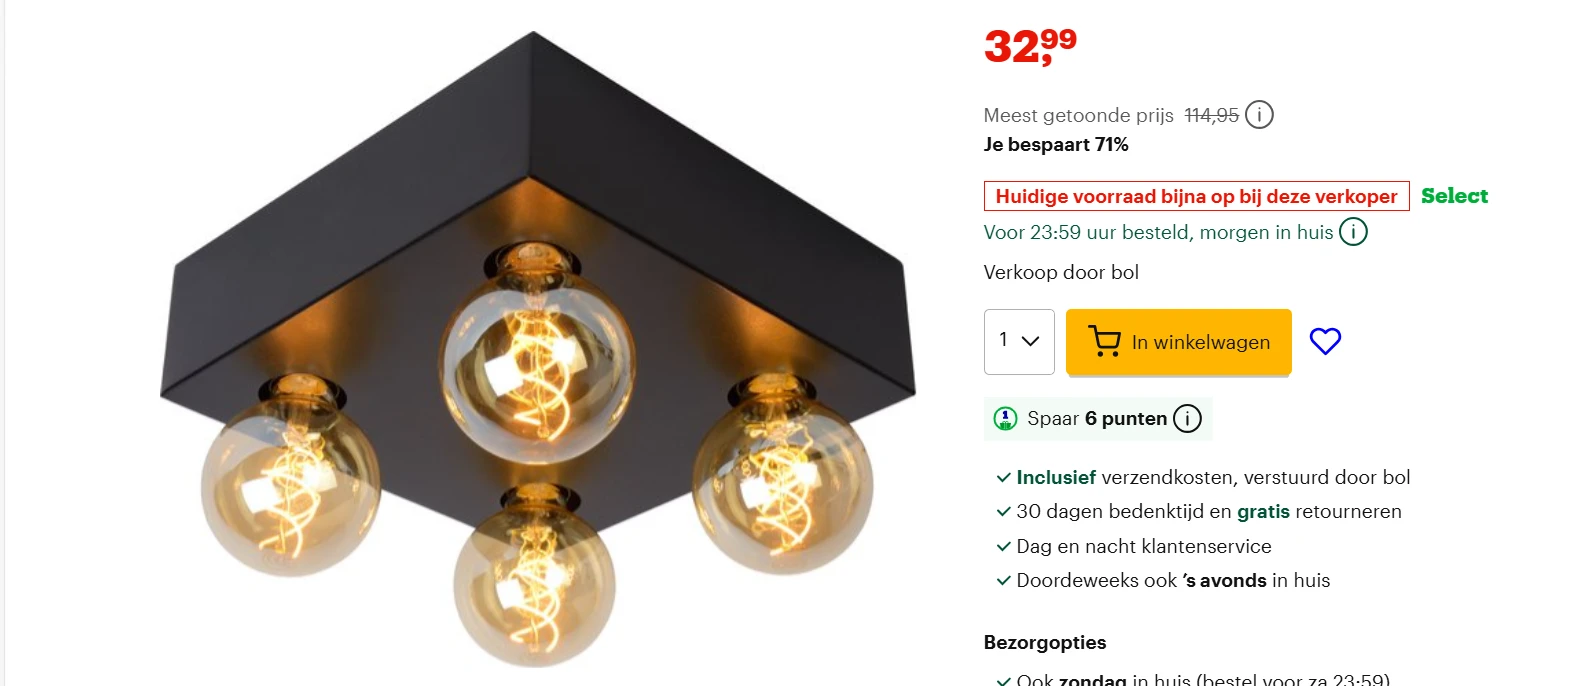Click the crossed-out 114,95 price
Viewport: 1581px width, 686px height.
tap(1211, 116)
